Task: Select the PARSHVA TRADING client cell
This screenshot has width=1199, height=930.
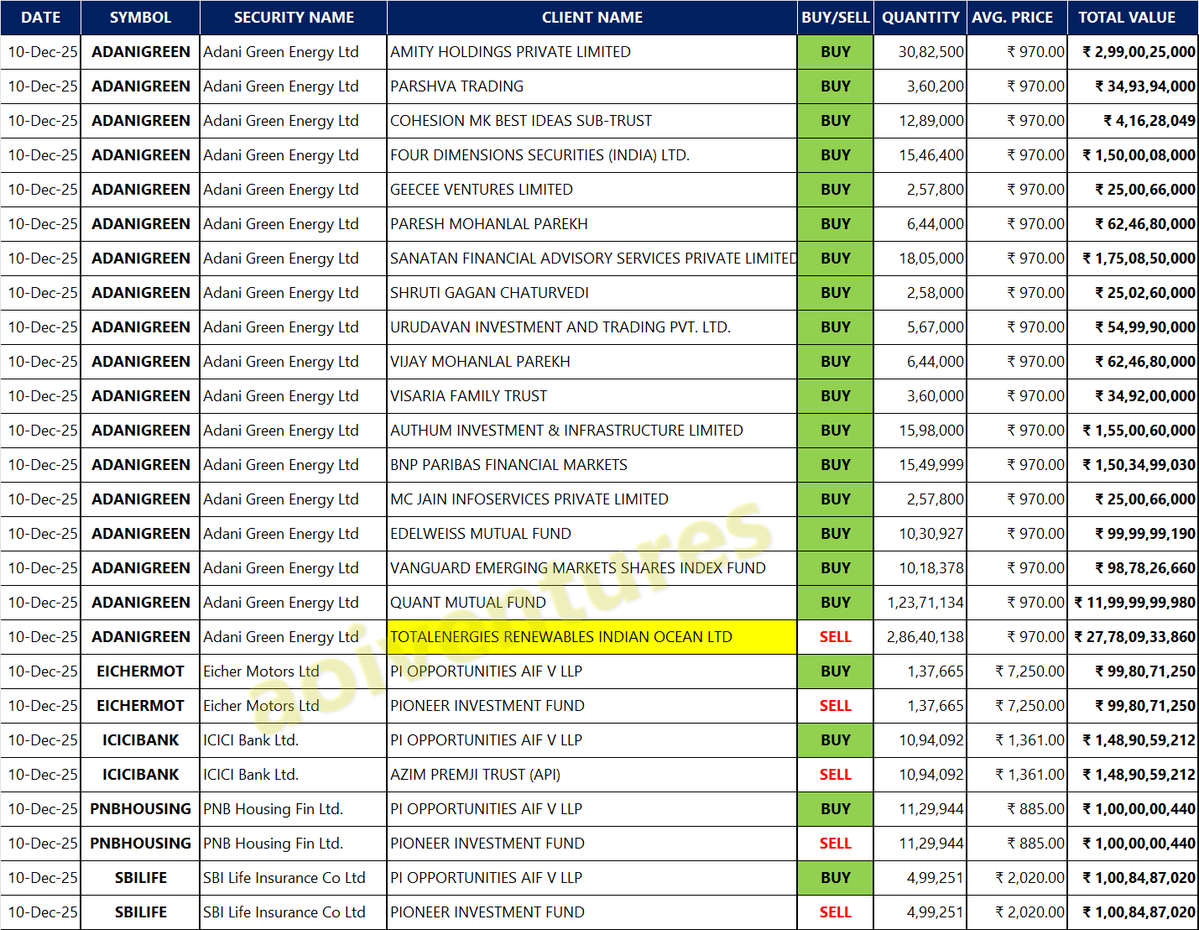Action: 592,86
